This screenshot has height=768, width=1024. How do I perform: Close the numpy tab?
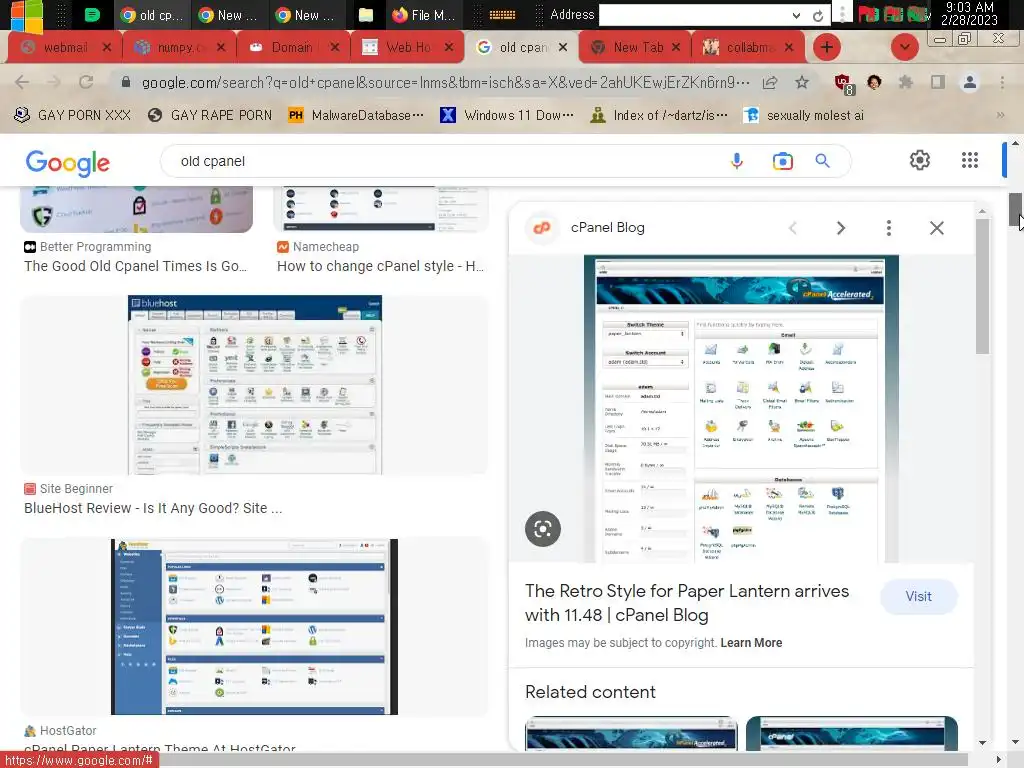(x=221, y=47)
